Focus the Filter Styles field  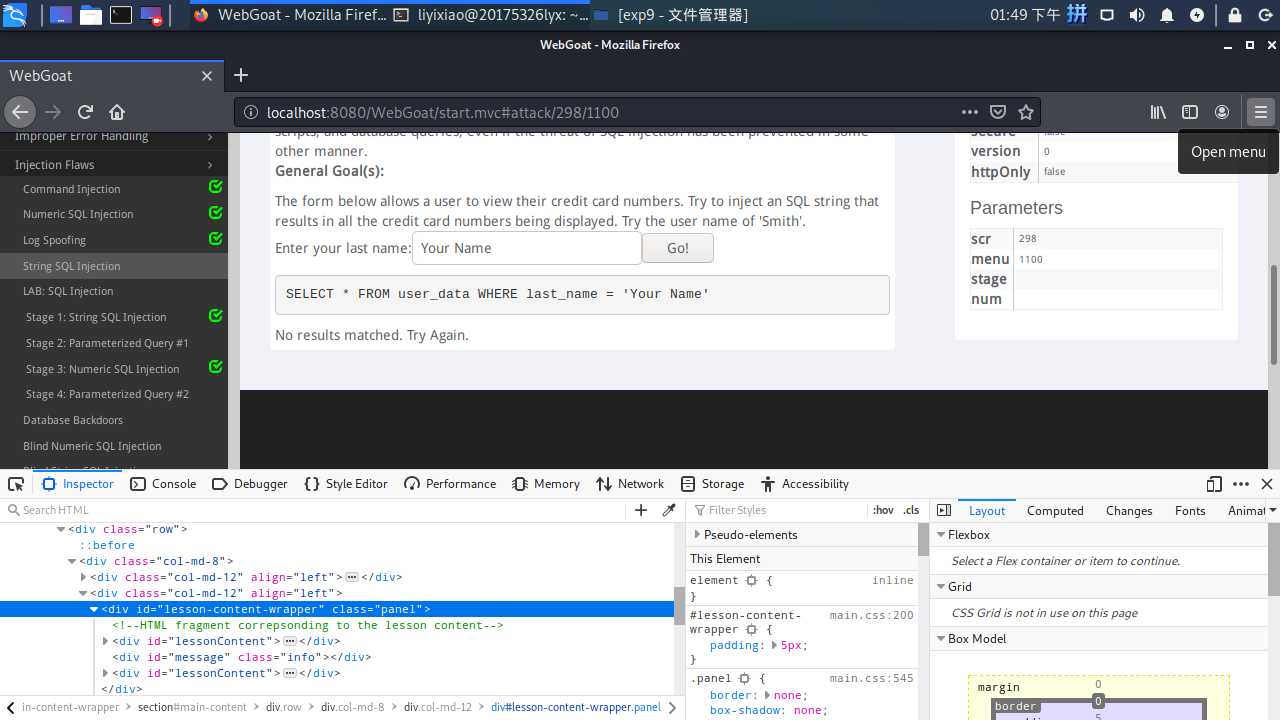tap(780, 510)
